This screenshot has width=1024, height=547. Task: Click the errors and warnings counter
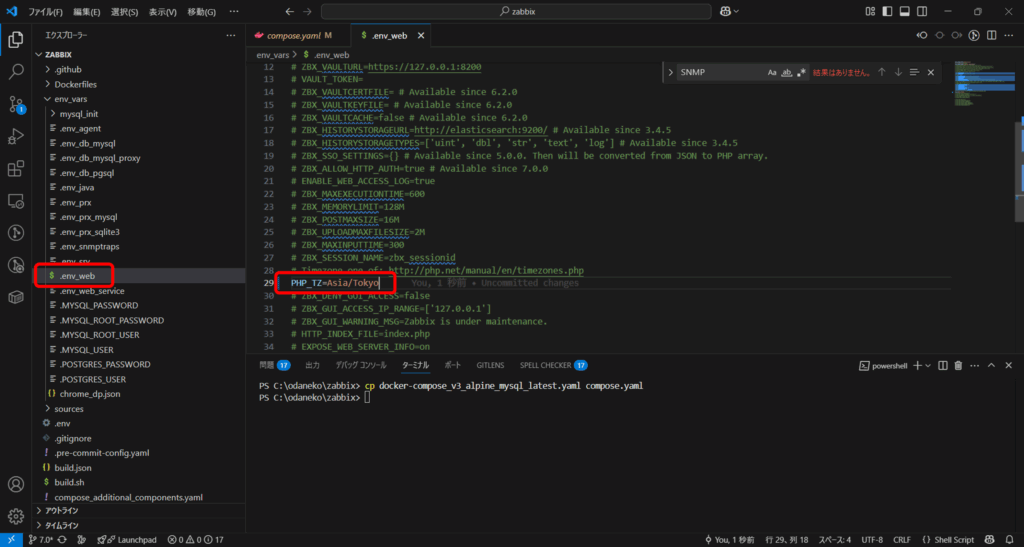[x=195, y=540]
